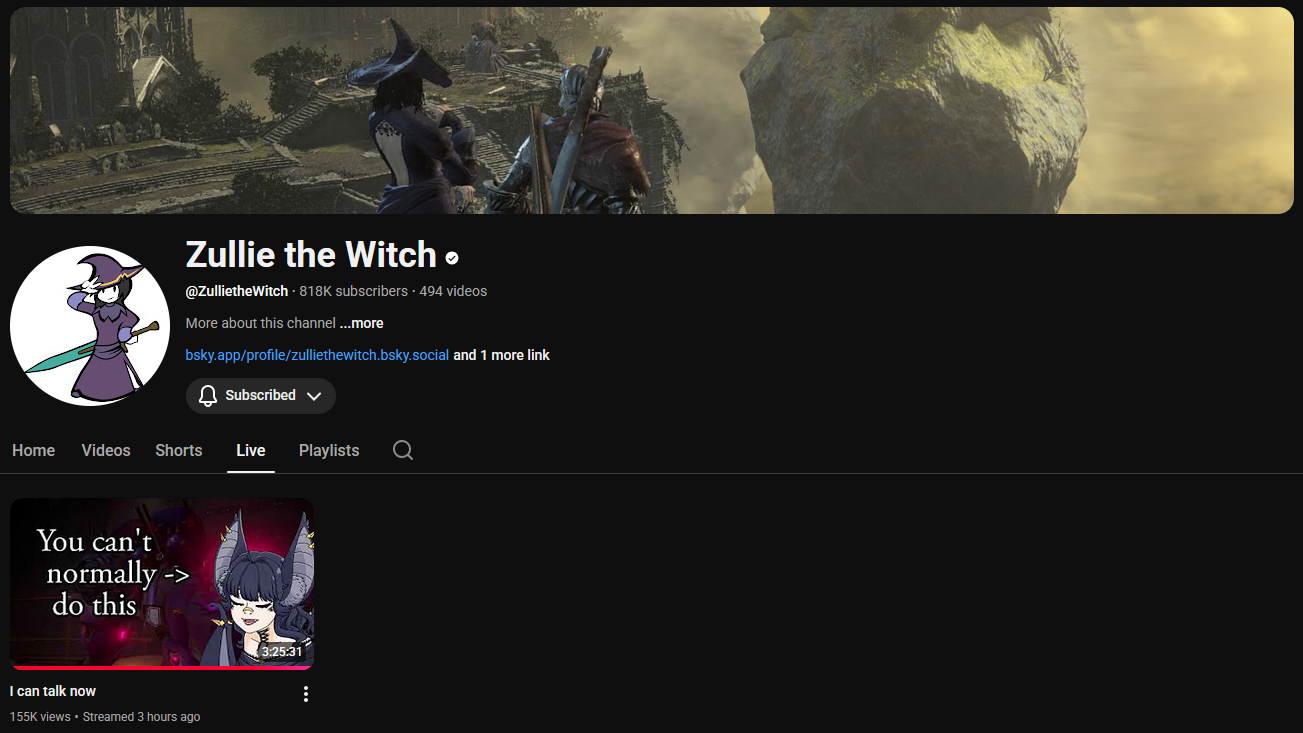Click the 'Streamed 3 hours ago' text
Viewport: 1303px width, 733px height.
pos(141,717)
